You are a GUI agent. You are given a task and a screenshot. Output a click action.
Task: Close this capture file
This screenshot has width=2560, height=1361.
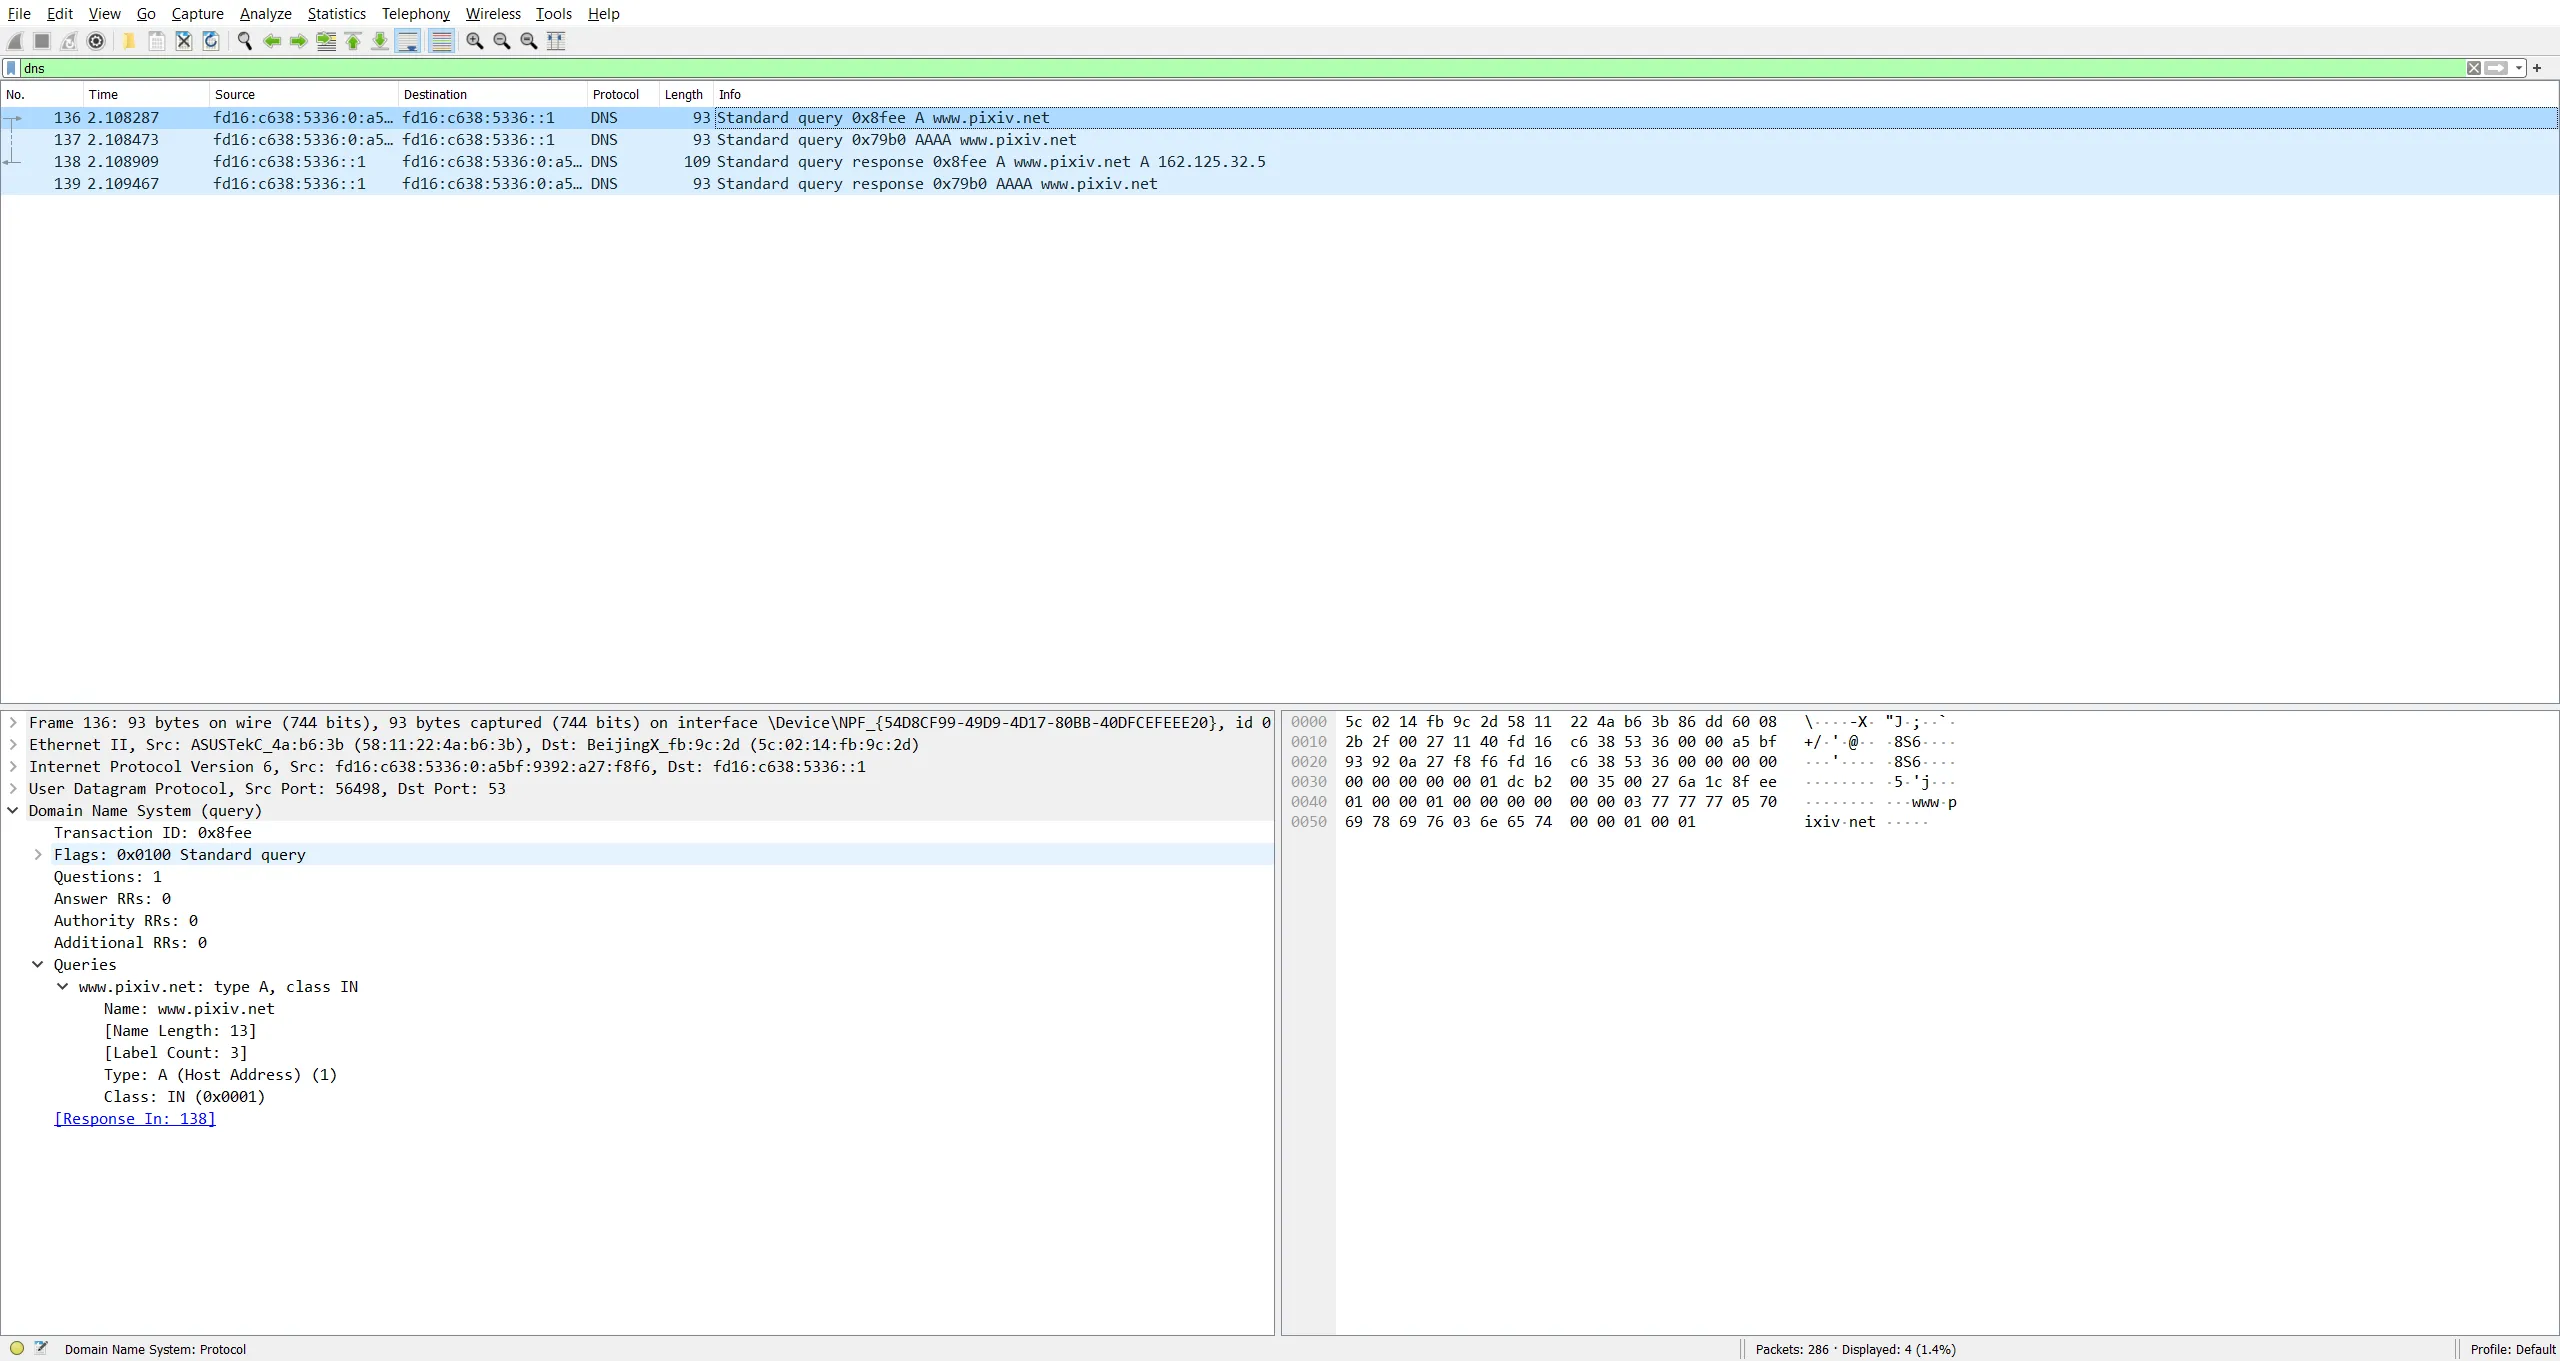point(183,41)
